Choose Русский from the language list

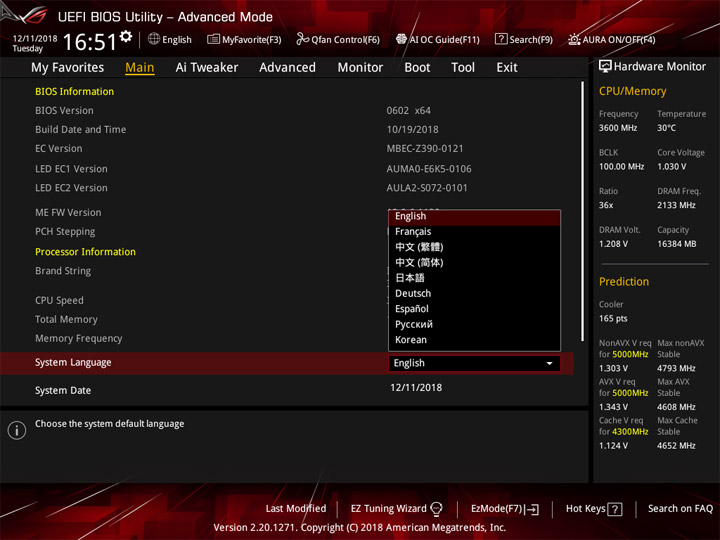474,324
